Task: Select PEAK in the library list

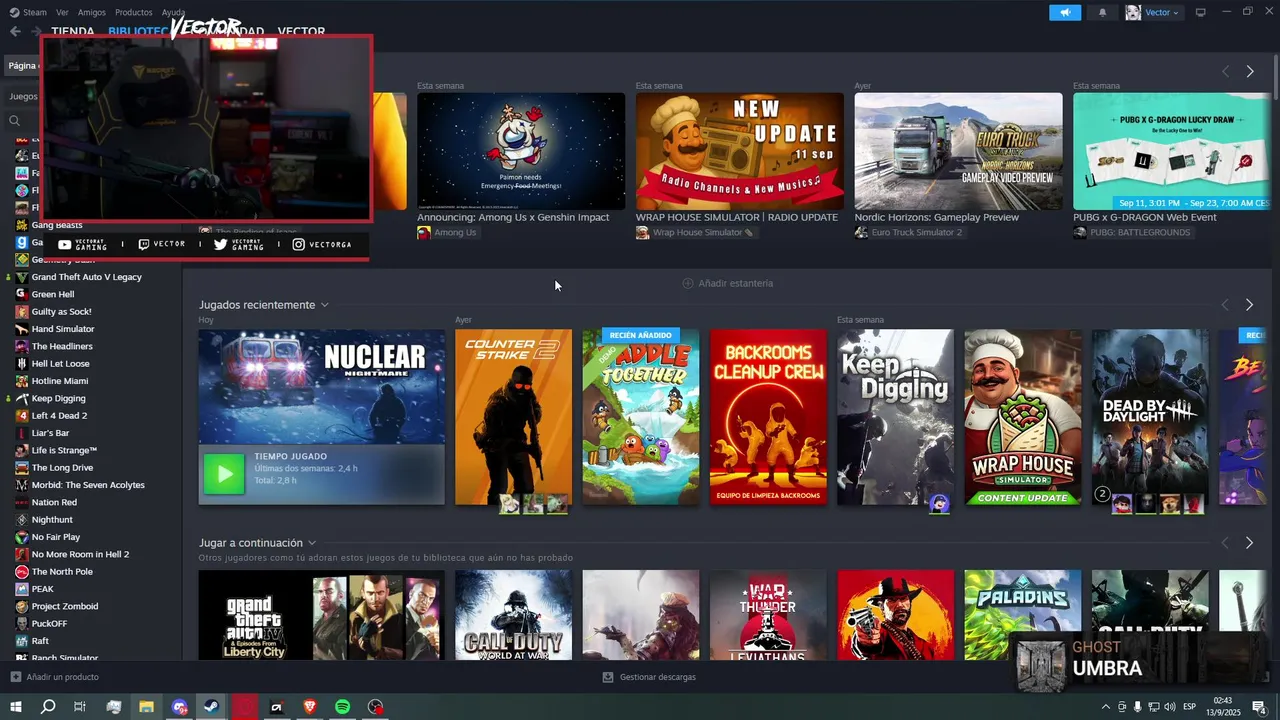Action: [x=42, y=589]
